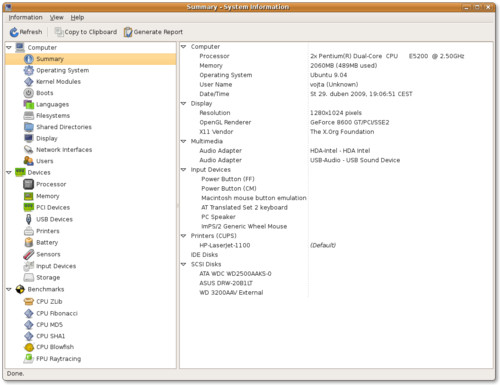The width and height of the screenshot is (500, 385).
Task: Click the Copy to Clipboard icon
Action: pyautogui.click(x=59, y=32)
